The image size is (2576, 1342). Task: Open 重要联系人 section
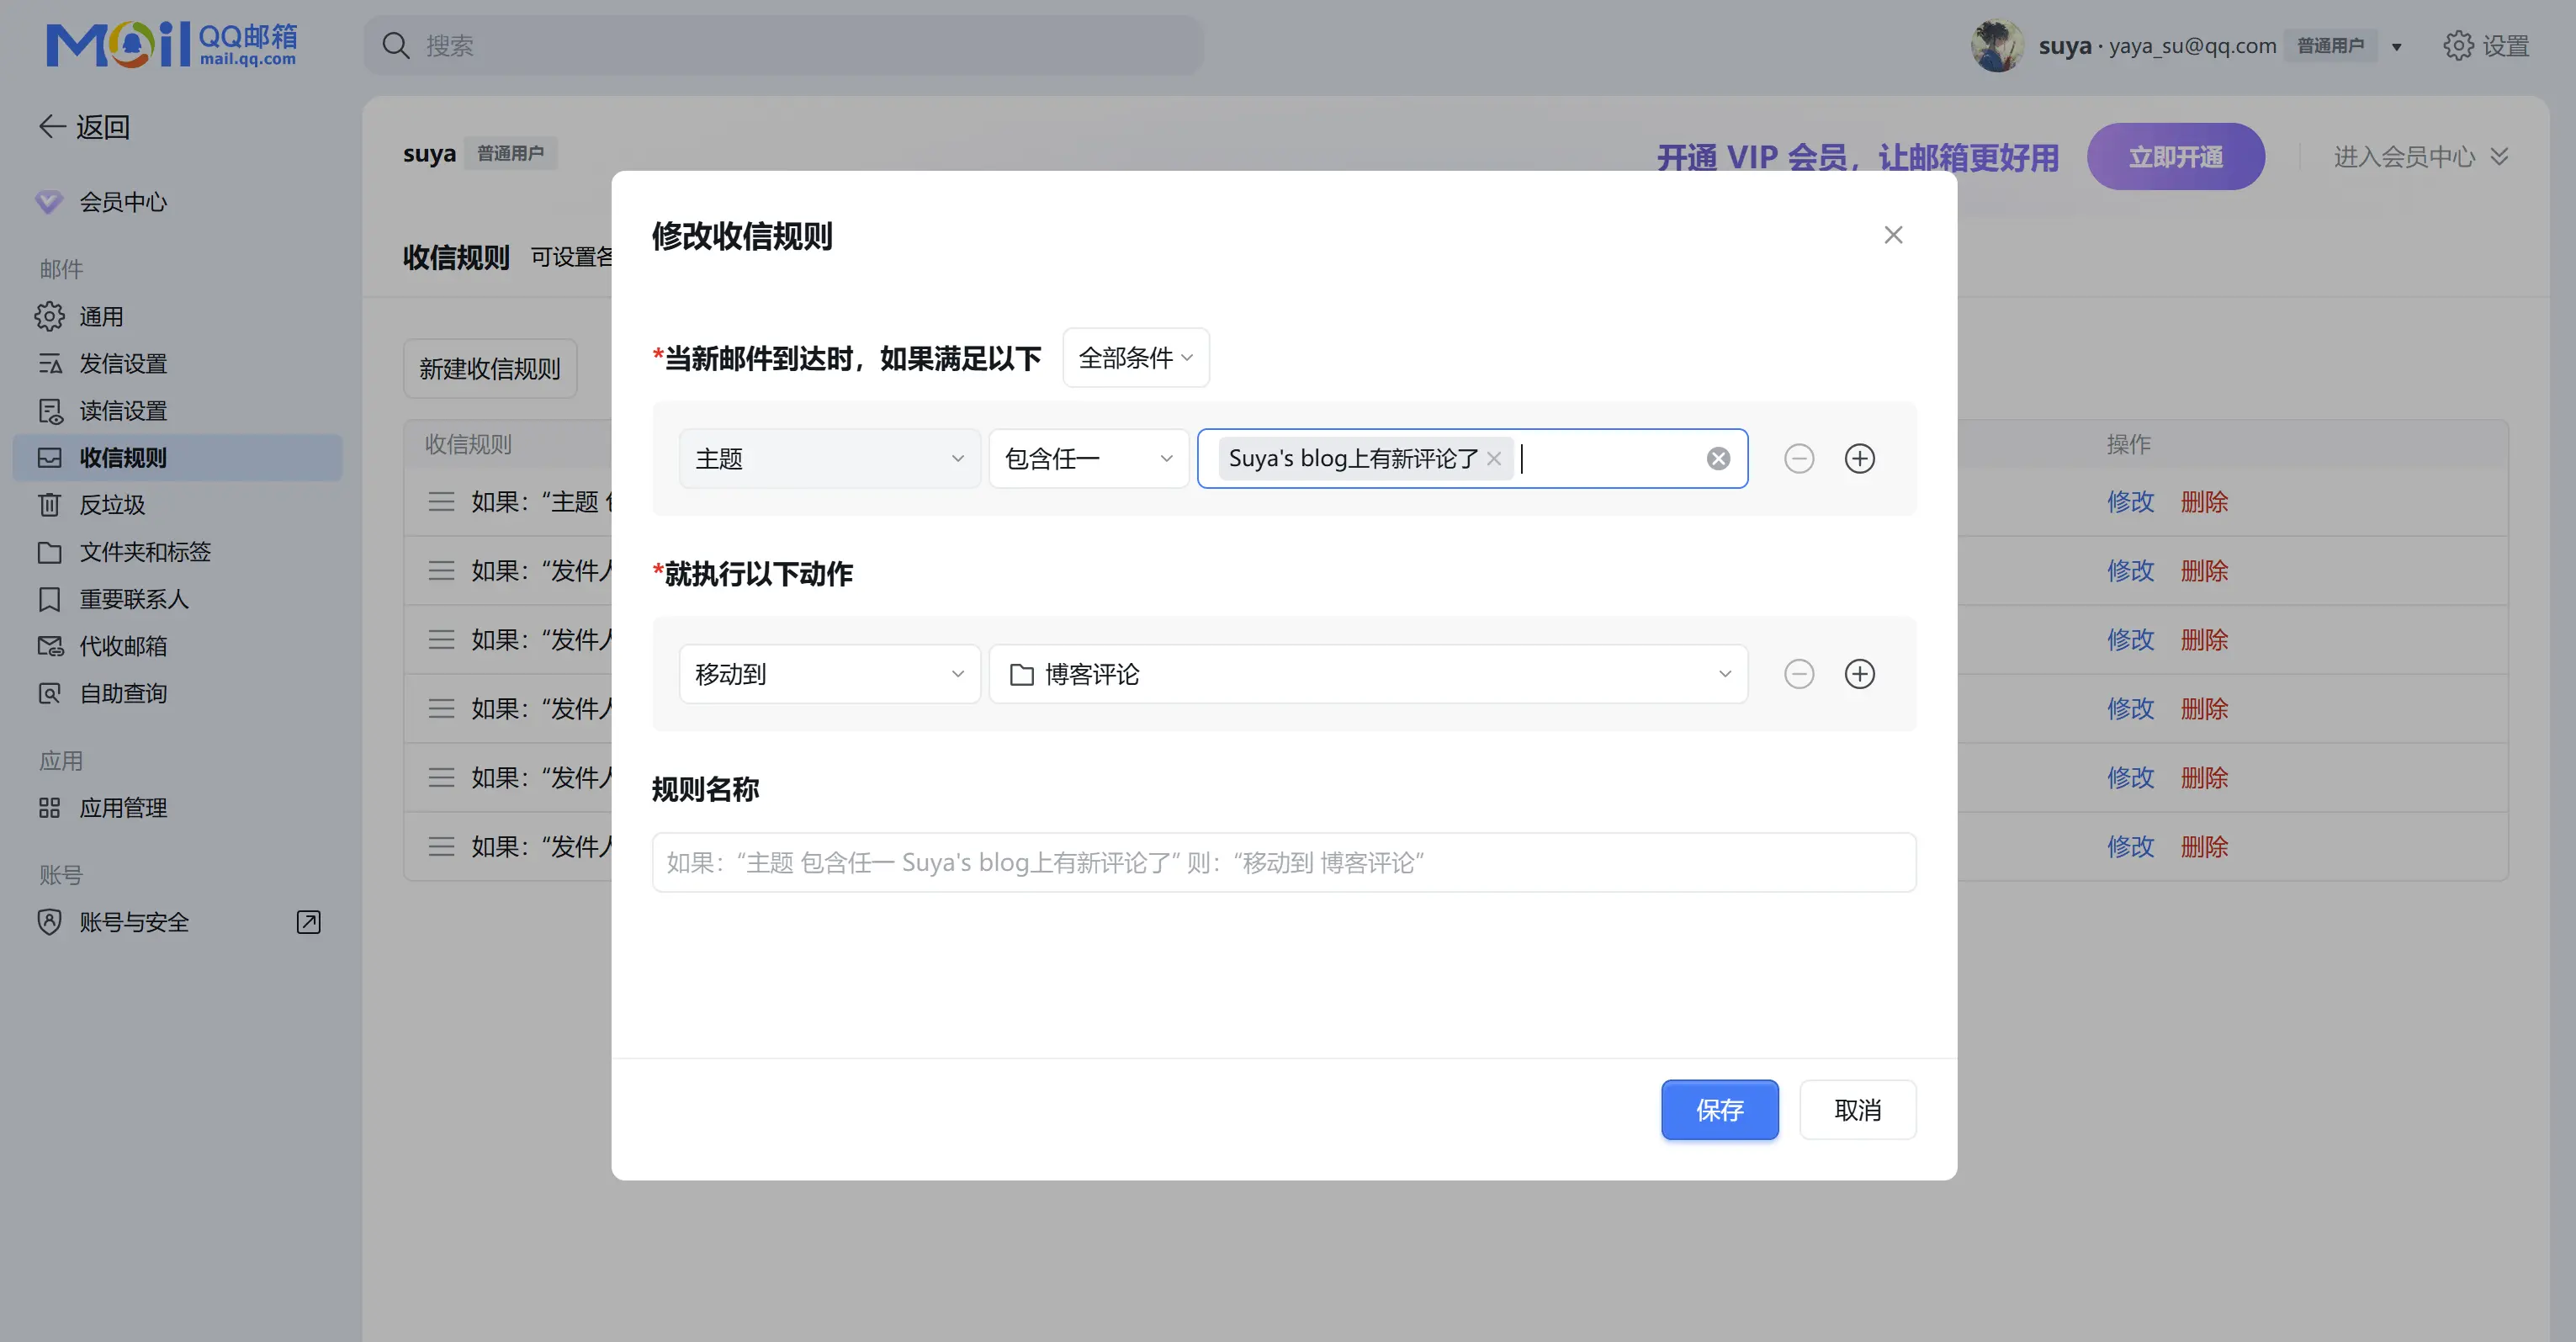tap(135, 599)
